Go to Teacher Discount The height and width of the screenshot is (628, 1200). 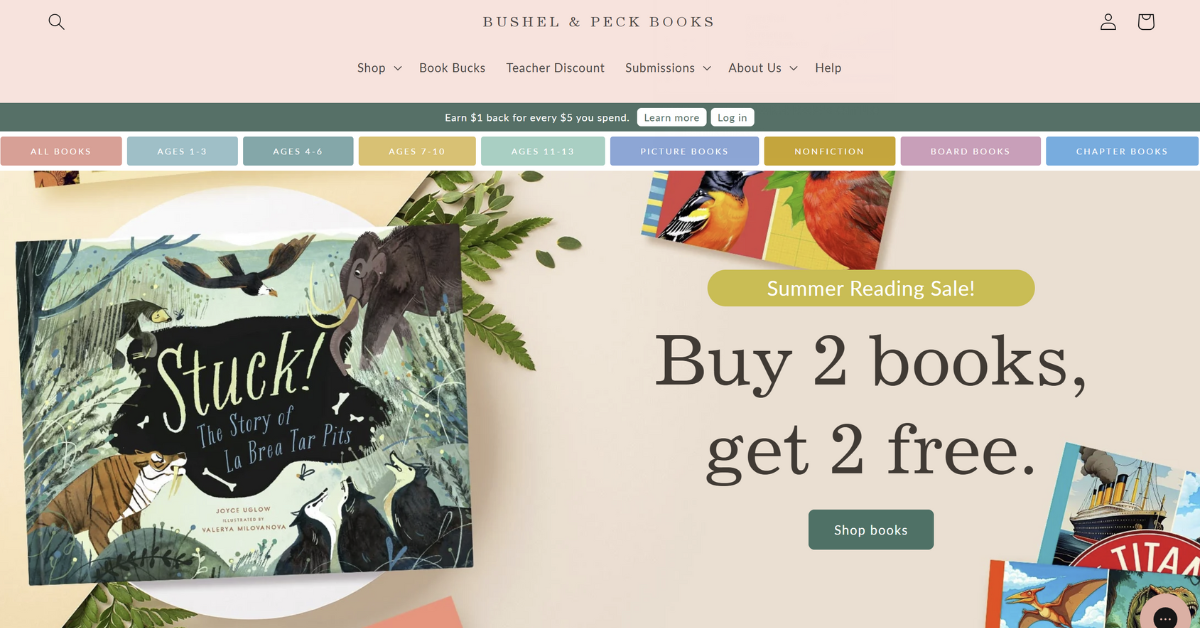click(x=555, y=68)
